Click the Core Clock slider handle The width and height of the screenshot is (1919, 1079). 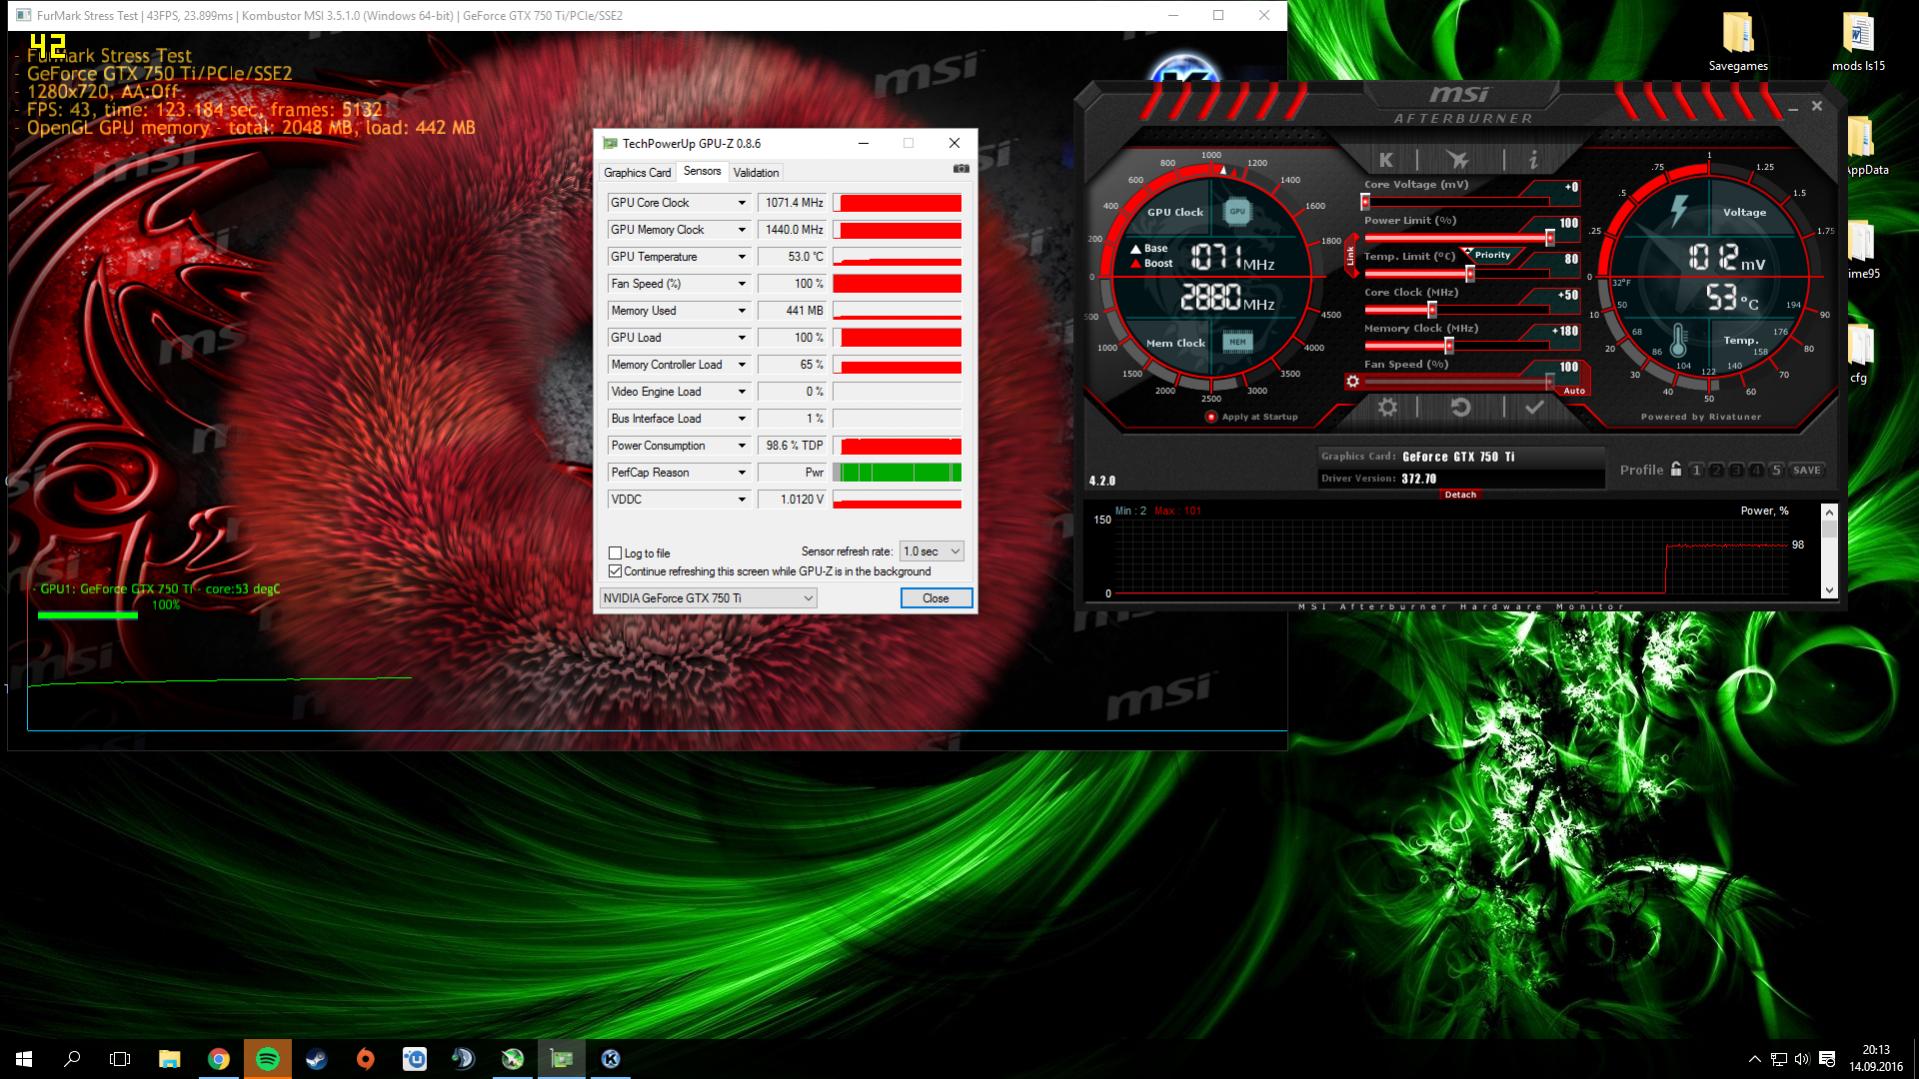(x=1432, y=310)
